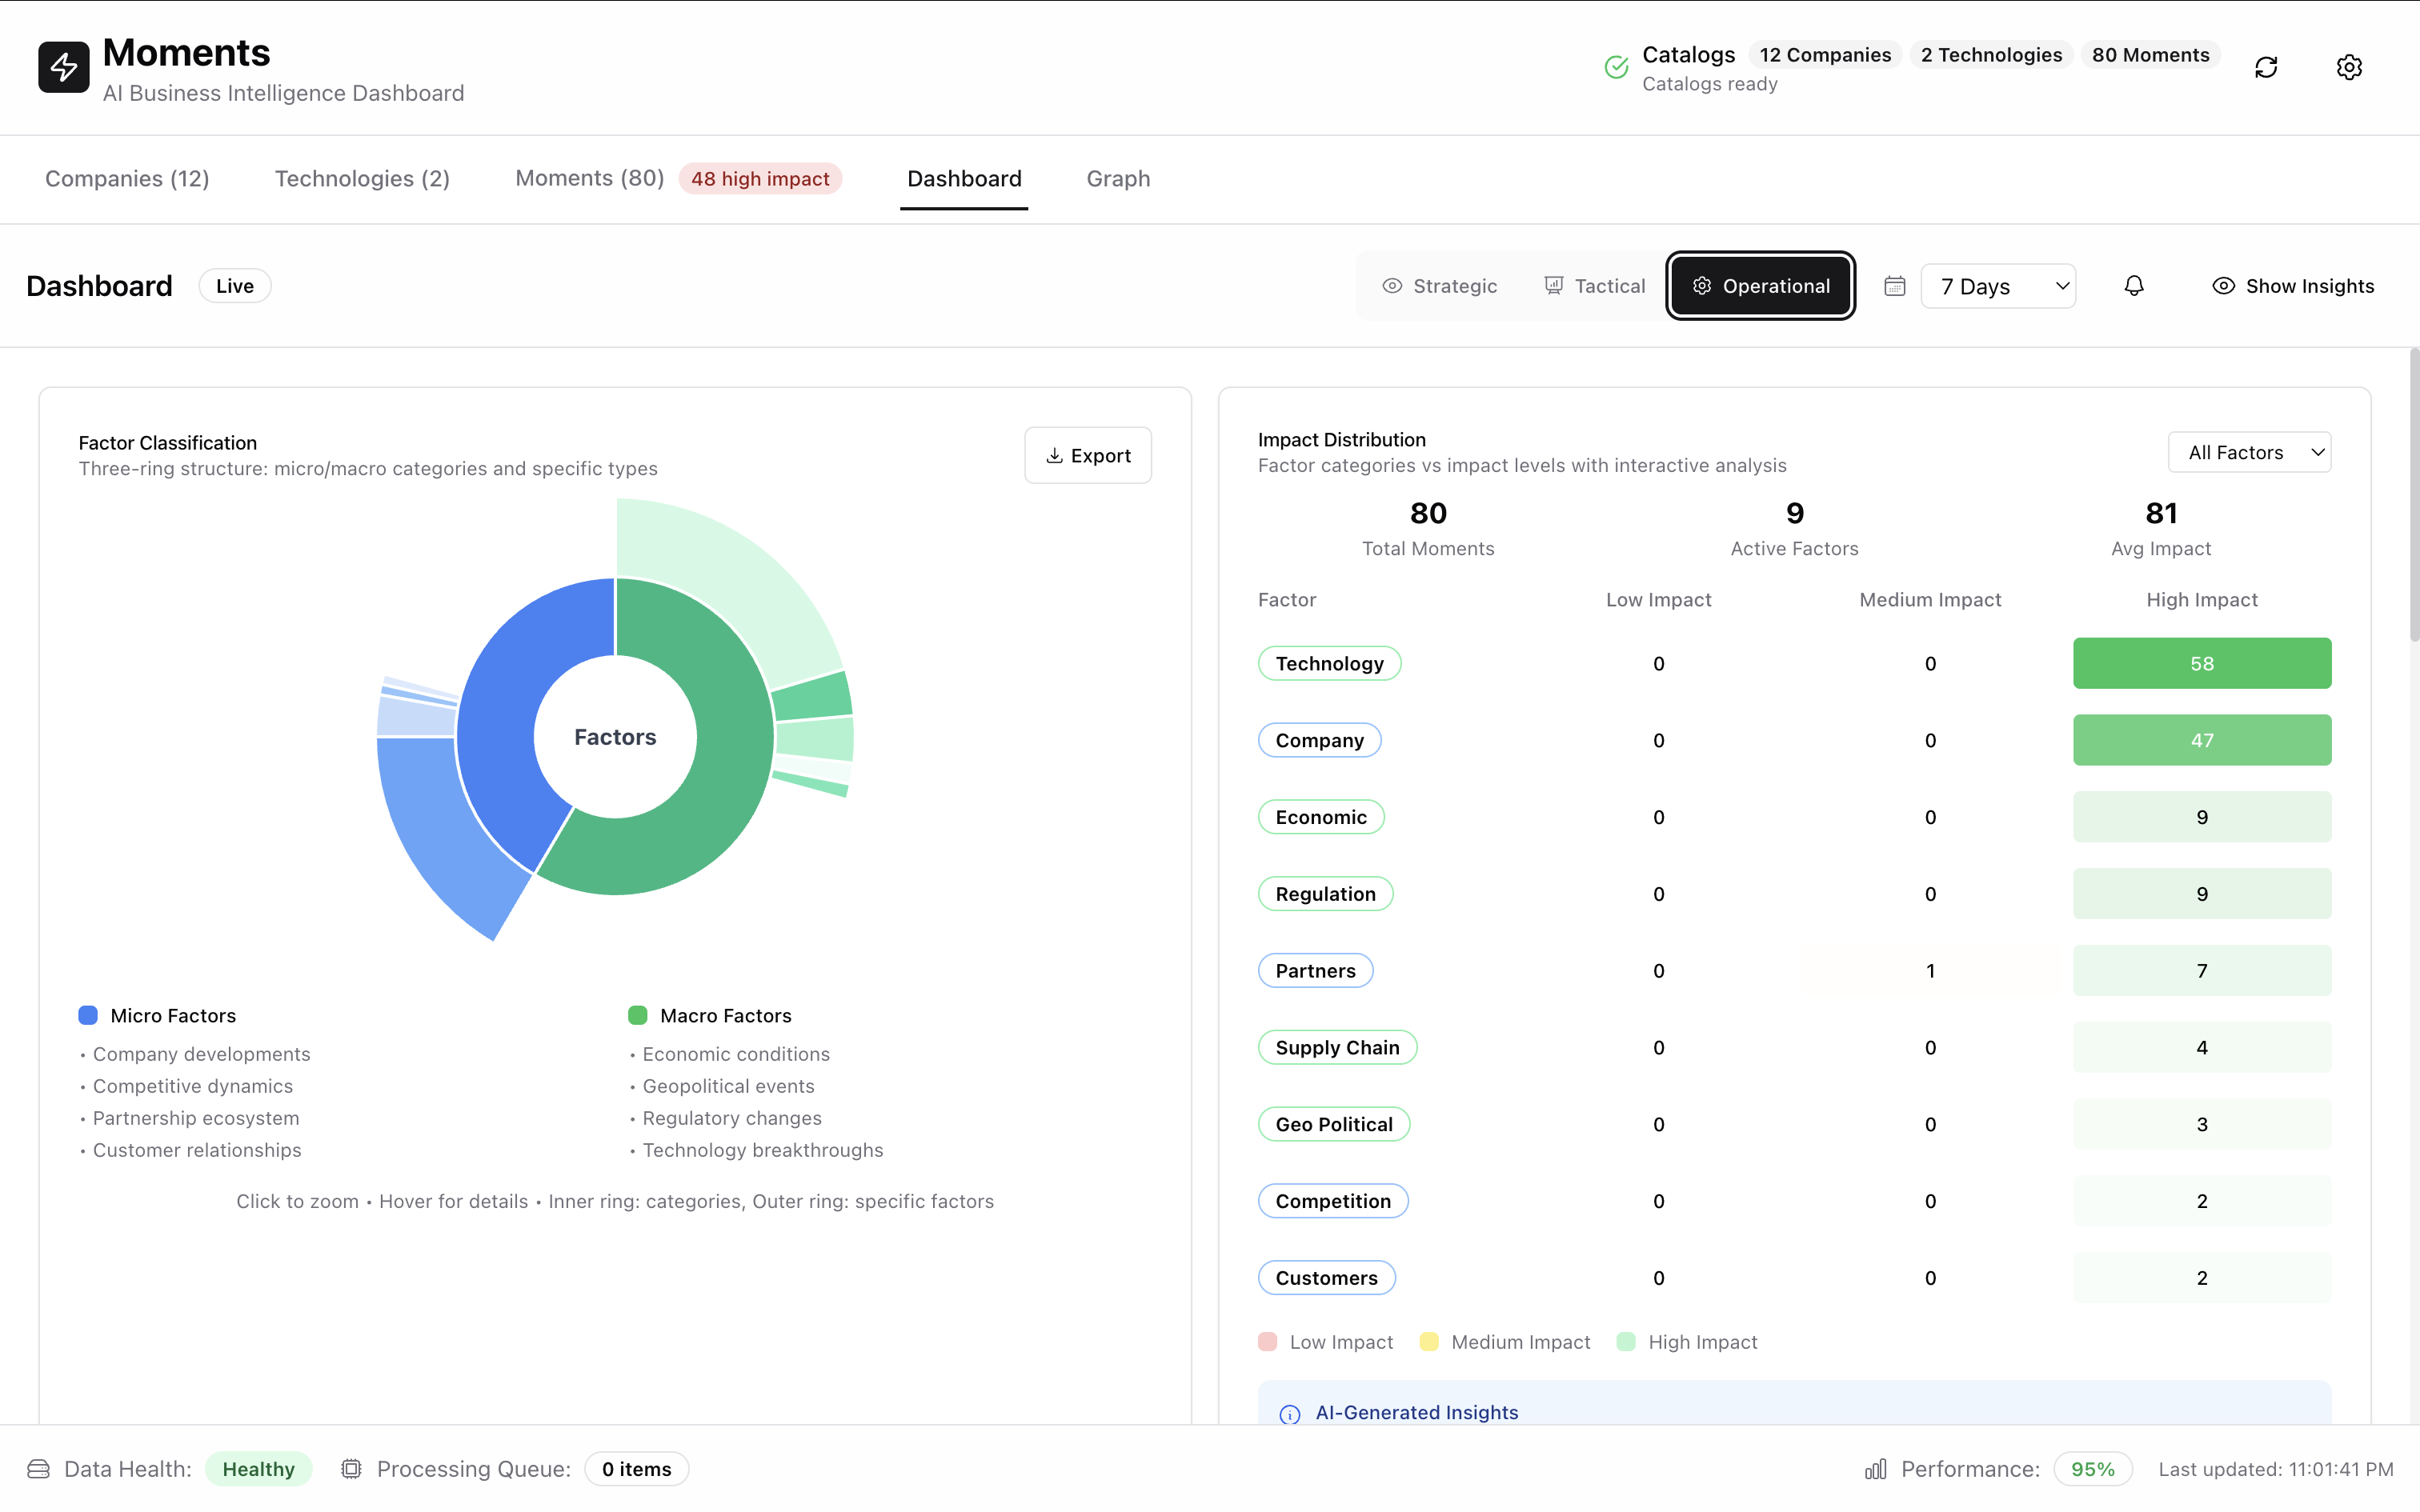Image resolution: width=2420 pixels, height=1512 pixels.
Task: Switch to the Graph tab
Action: coord(1117,179)
